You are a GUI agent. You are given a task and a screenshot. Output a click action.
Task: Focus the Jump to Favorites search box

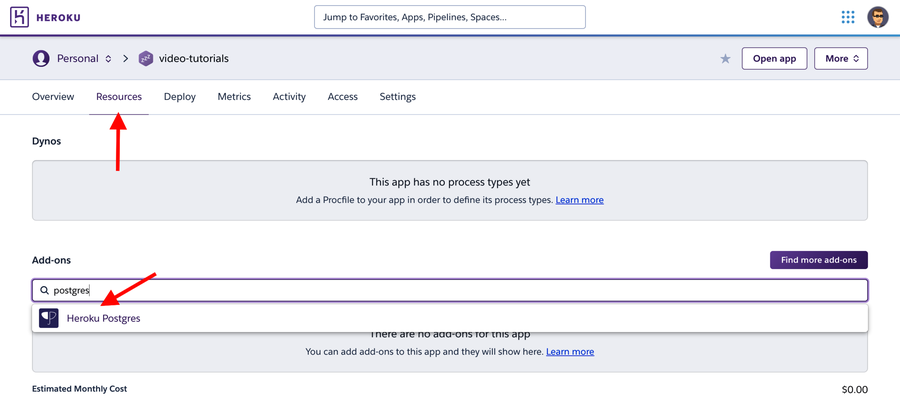450,17
